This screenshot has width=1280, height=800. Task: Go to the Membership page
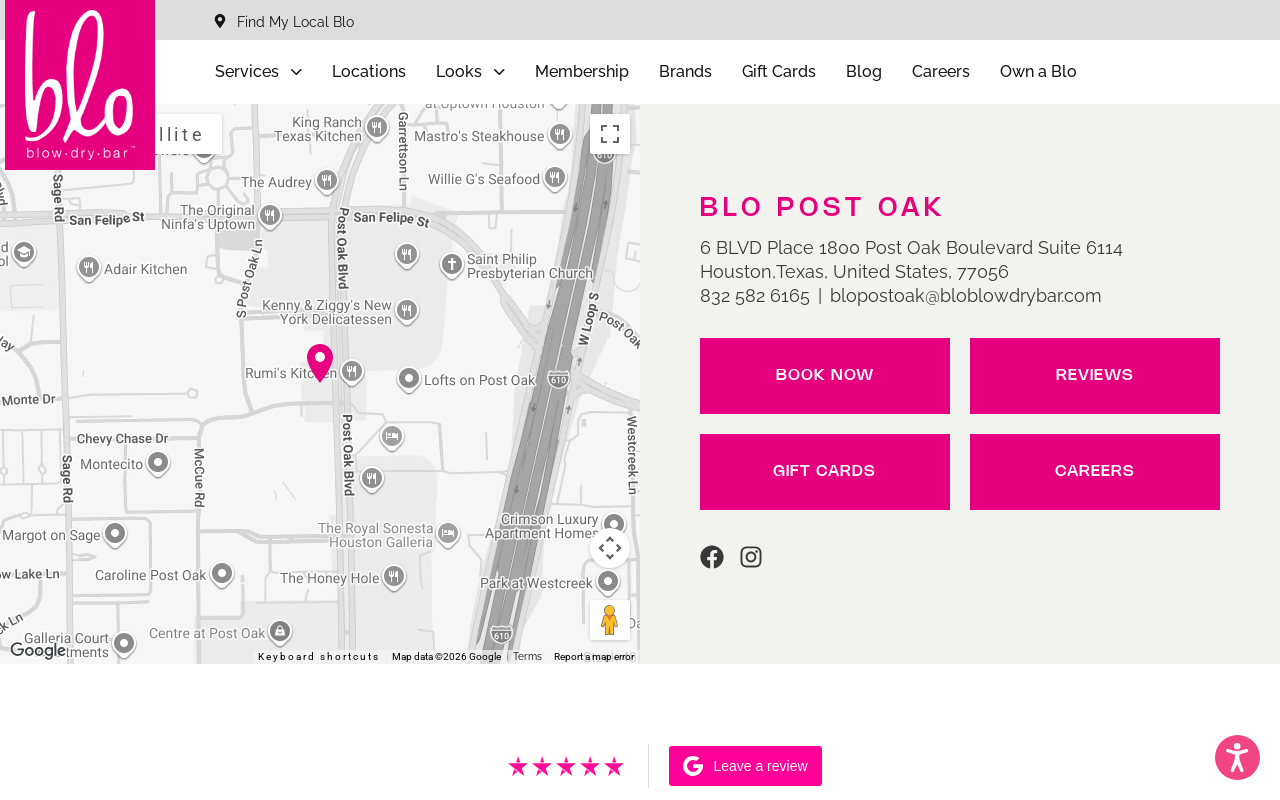coord(582,71)
